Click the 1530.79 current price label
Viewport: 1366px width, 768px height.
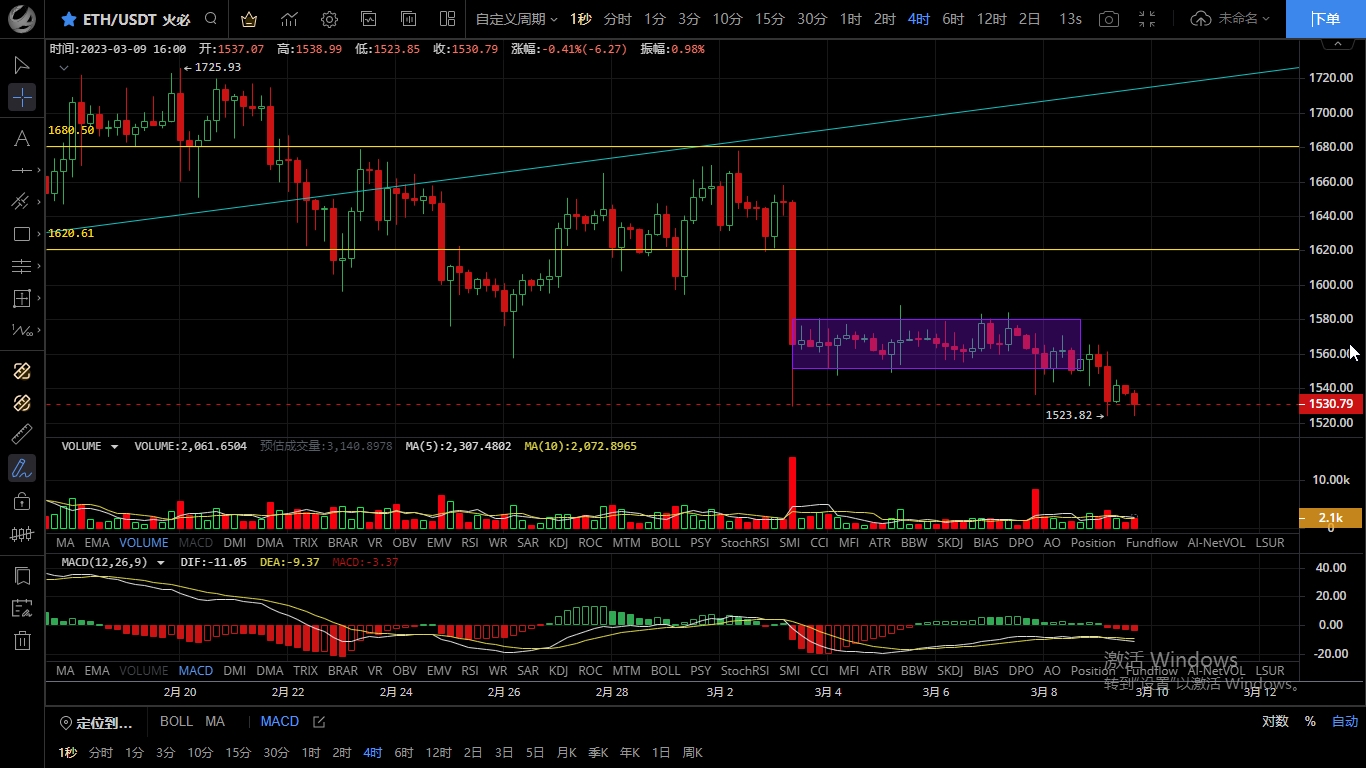point(1330,404)
